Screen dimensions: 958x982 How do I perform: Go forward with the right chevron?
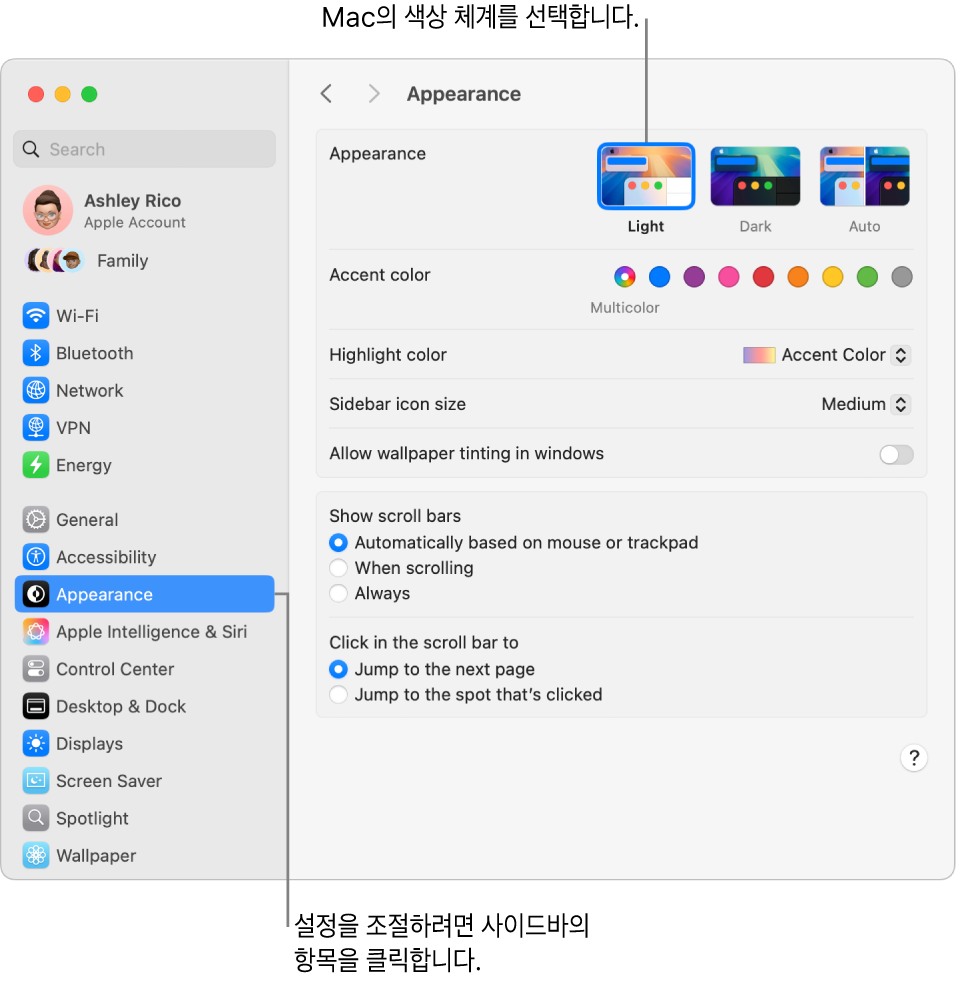tap(374, 94)
